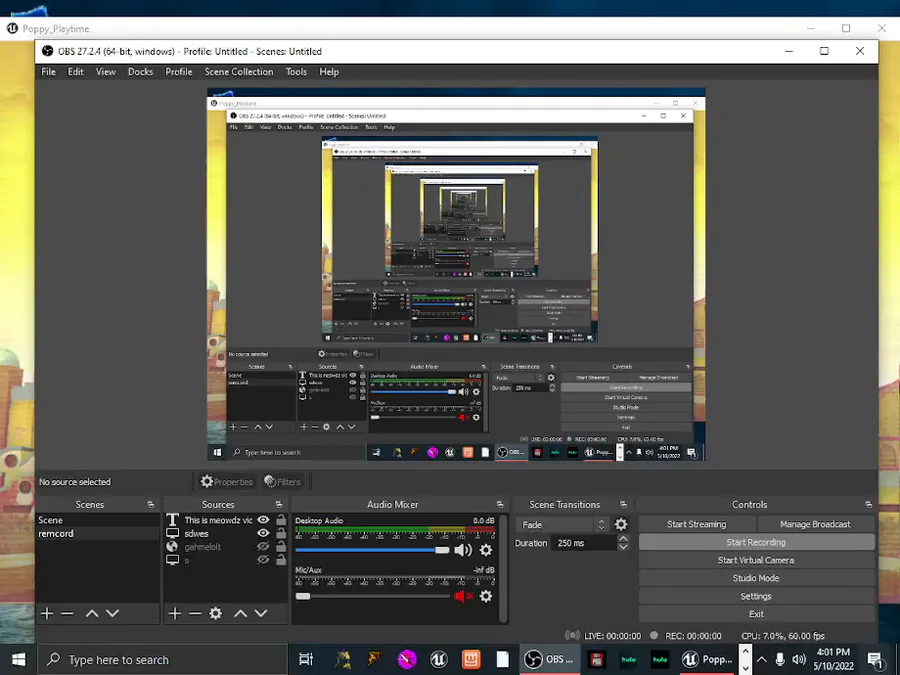The width and height of the screenshot is (900, 675).
Task: Open Desktop Audio settings gear
Action: 486,550
